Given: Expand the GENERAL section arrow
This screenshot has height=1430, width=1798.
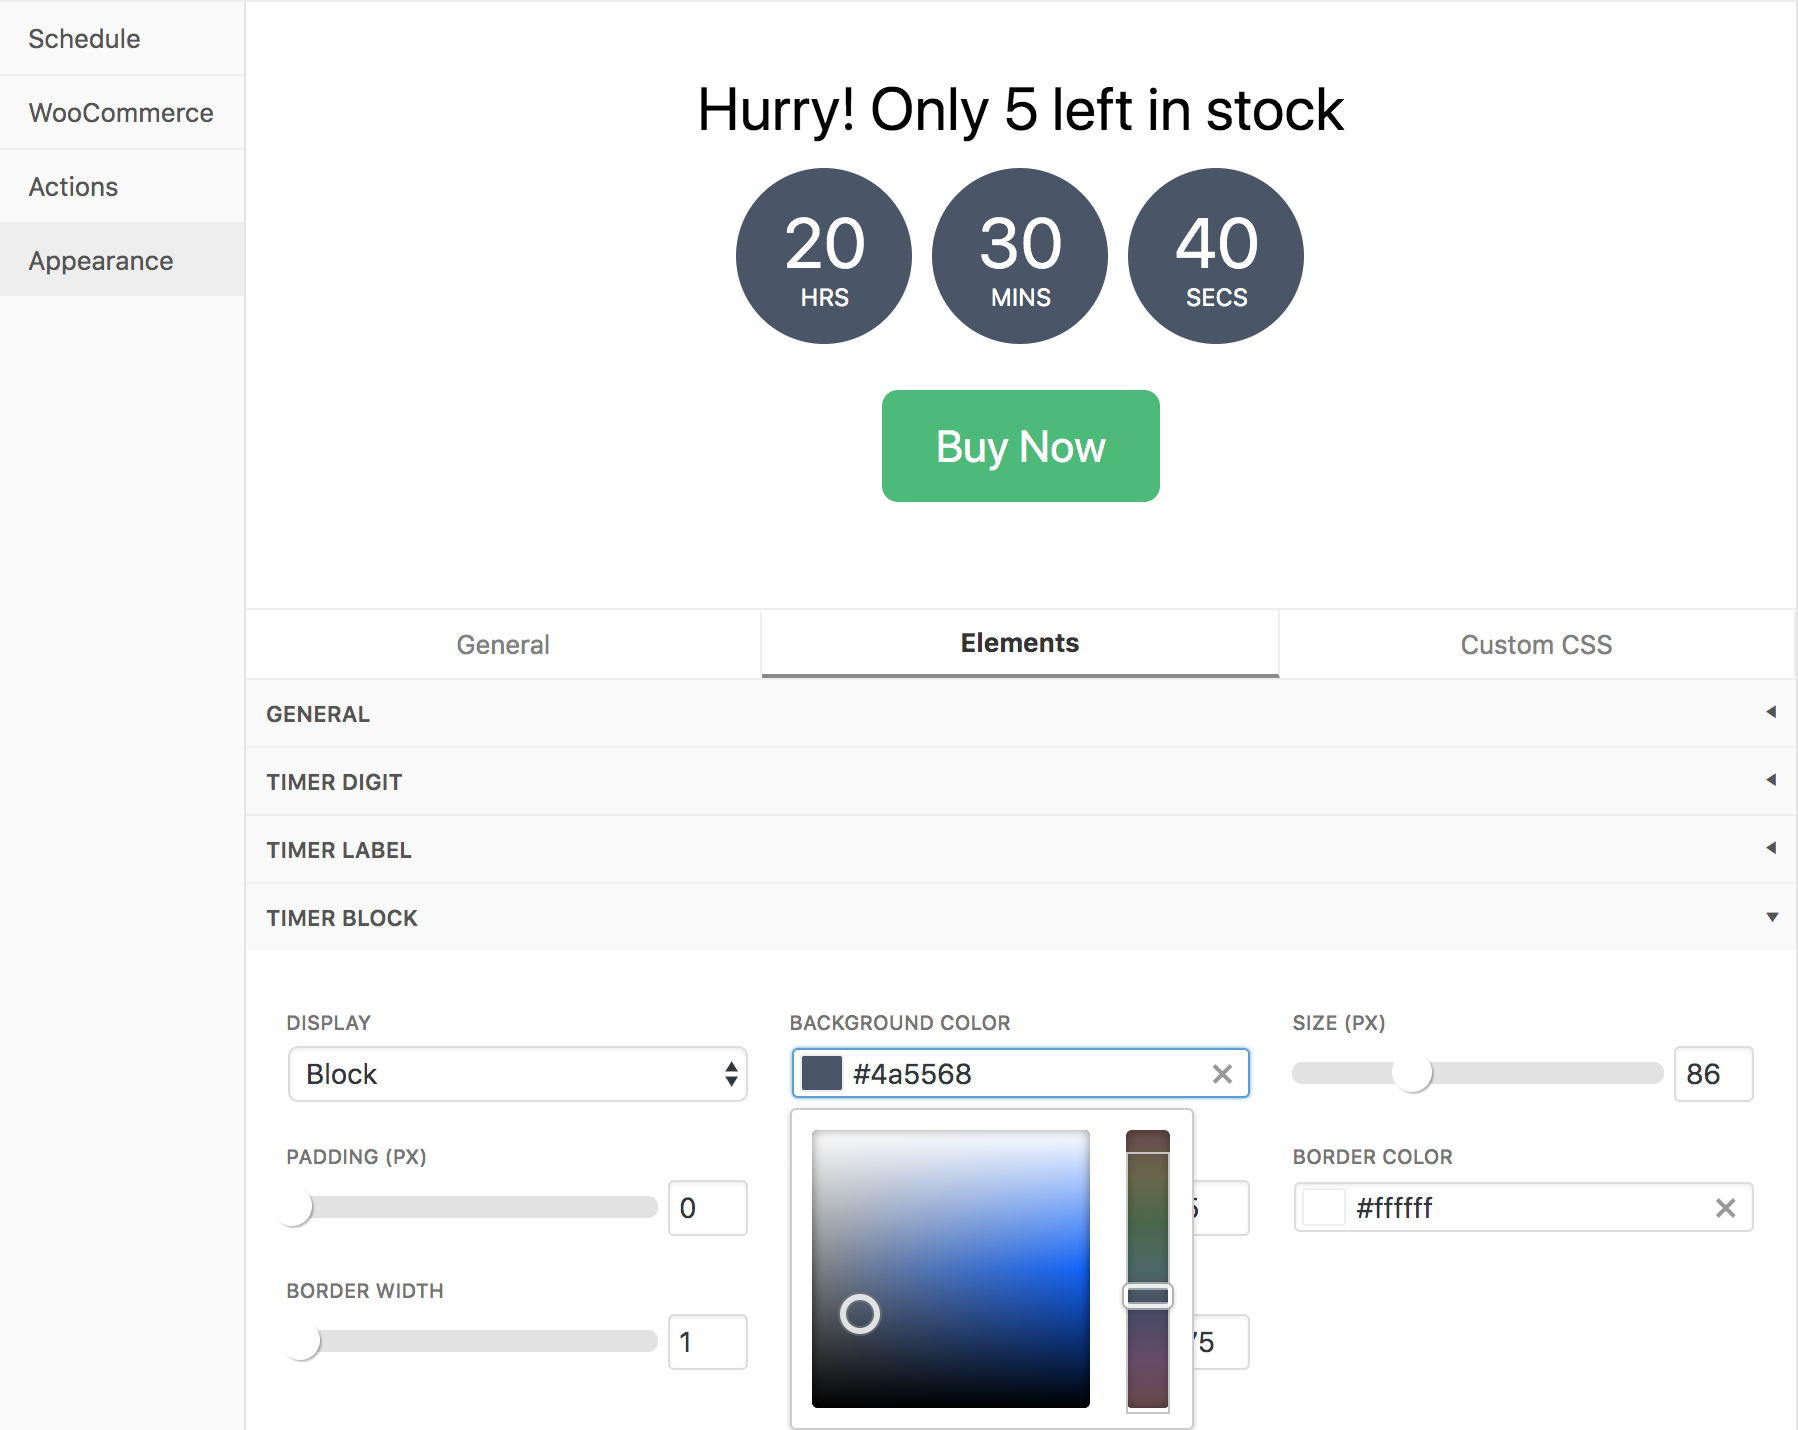Looking at the screenshot, I should coord(1771,712).
